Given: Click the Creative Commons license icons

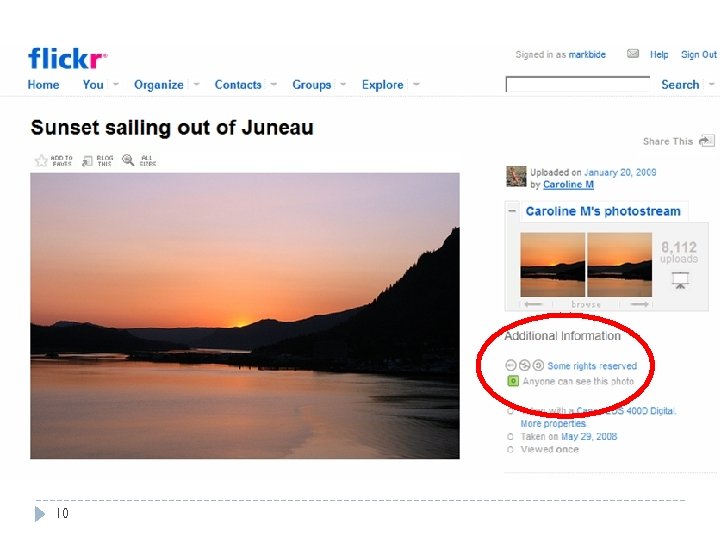Looking at the screenshot, I should (x=524, y=365).
